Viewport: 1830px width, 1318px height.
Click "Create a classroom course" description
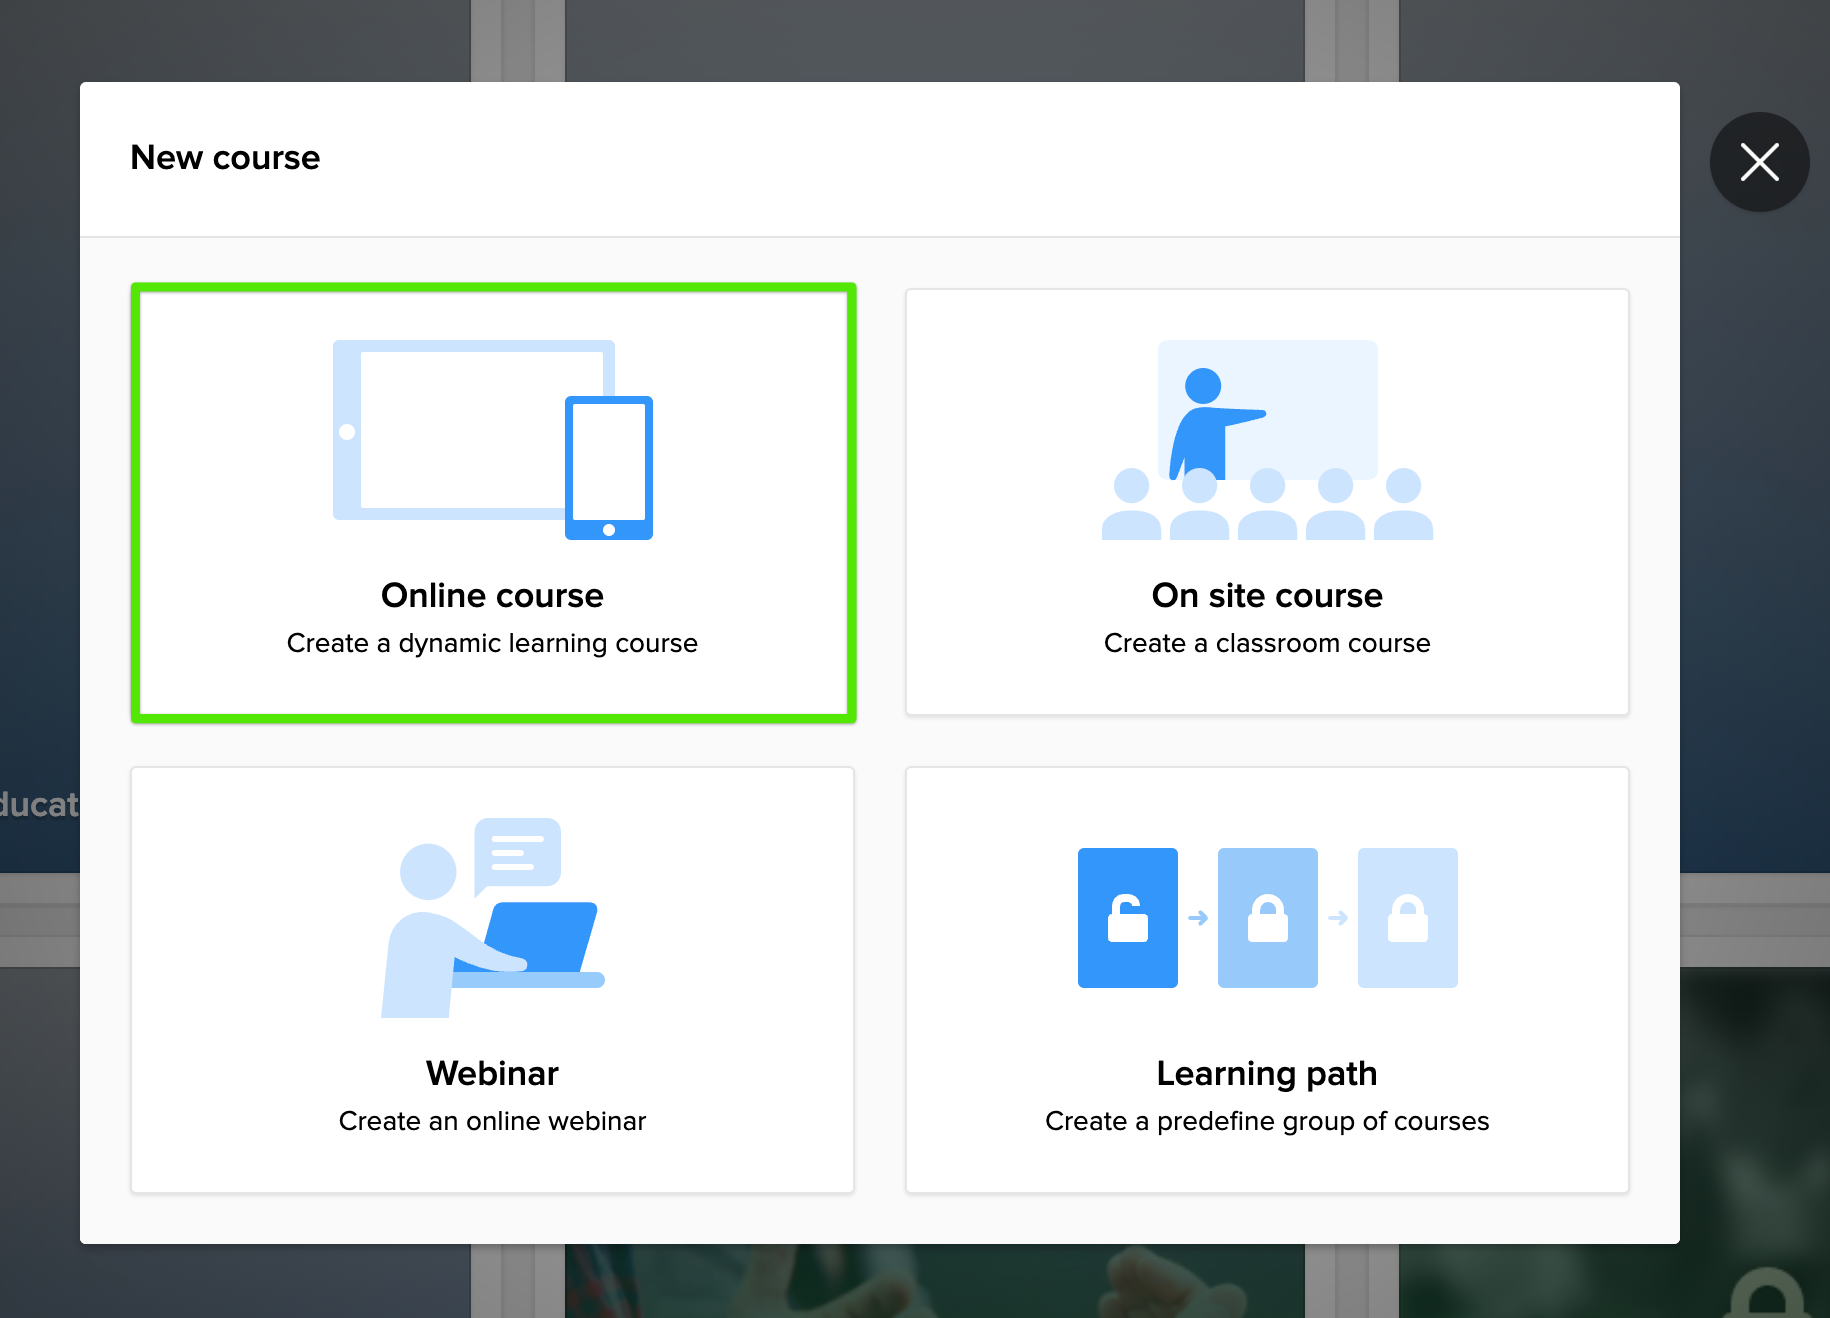(1267, 643)
